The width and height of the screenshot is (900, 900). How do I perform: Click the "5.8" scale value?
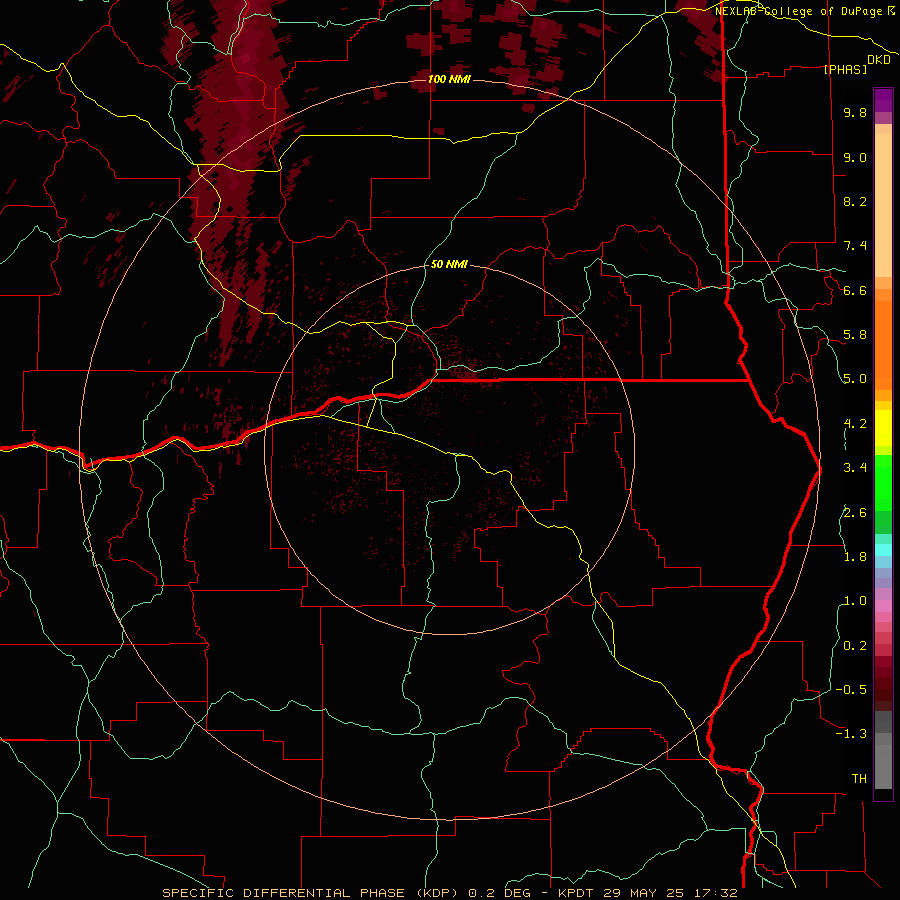855,335
